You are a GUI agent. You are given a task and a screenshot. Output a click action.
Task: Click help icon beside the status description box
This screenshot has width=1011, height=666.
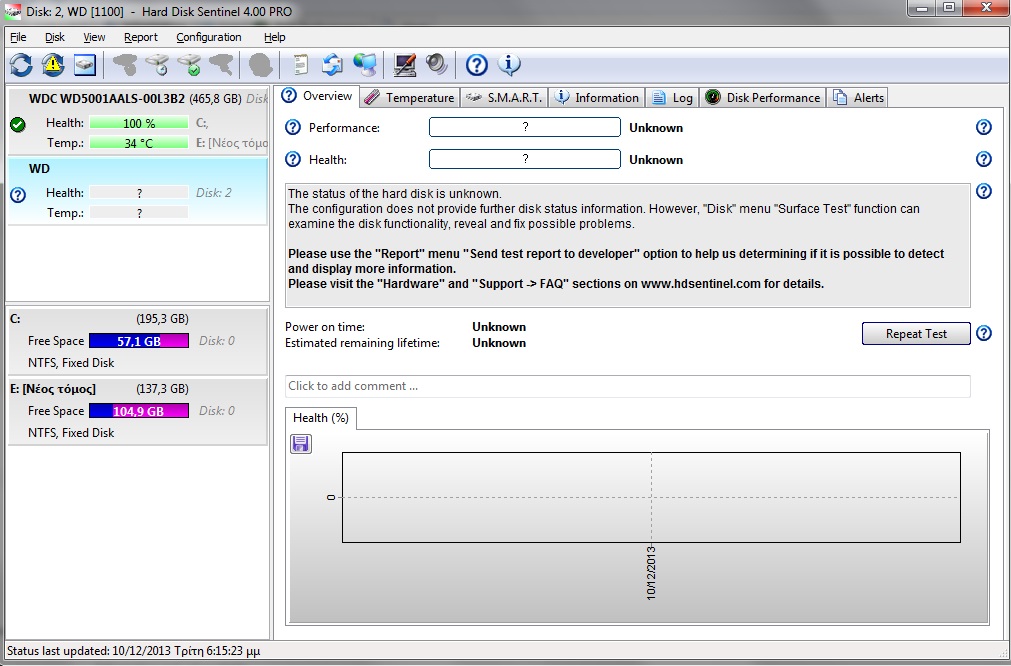[983, 191]
